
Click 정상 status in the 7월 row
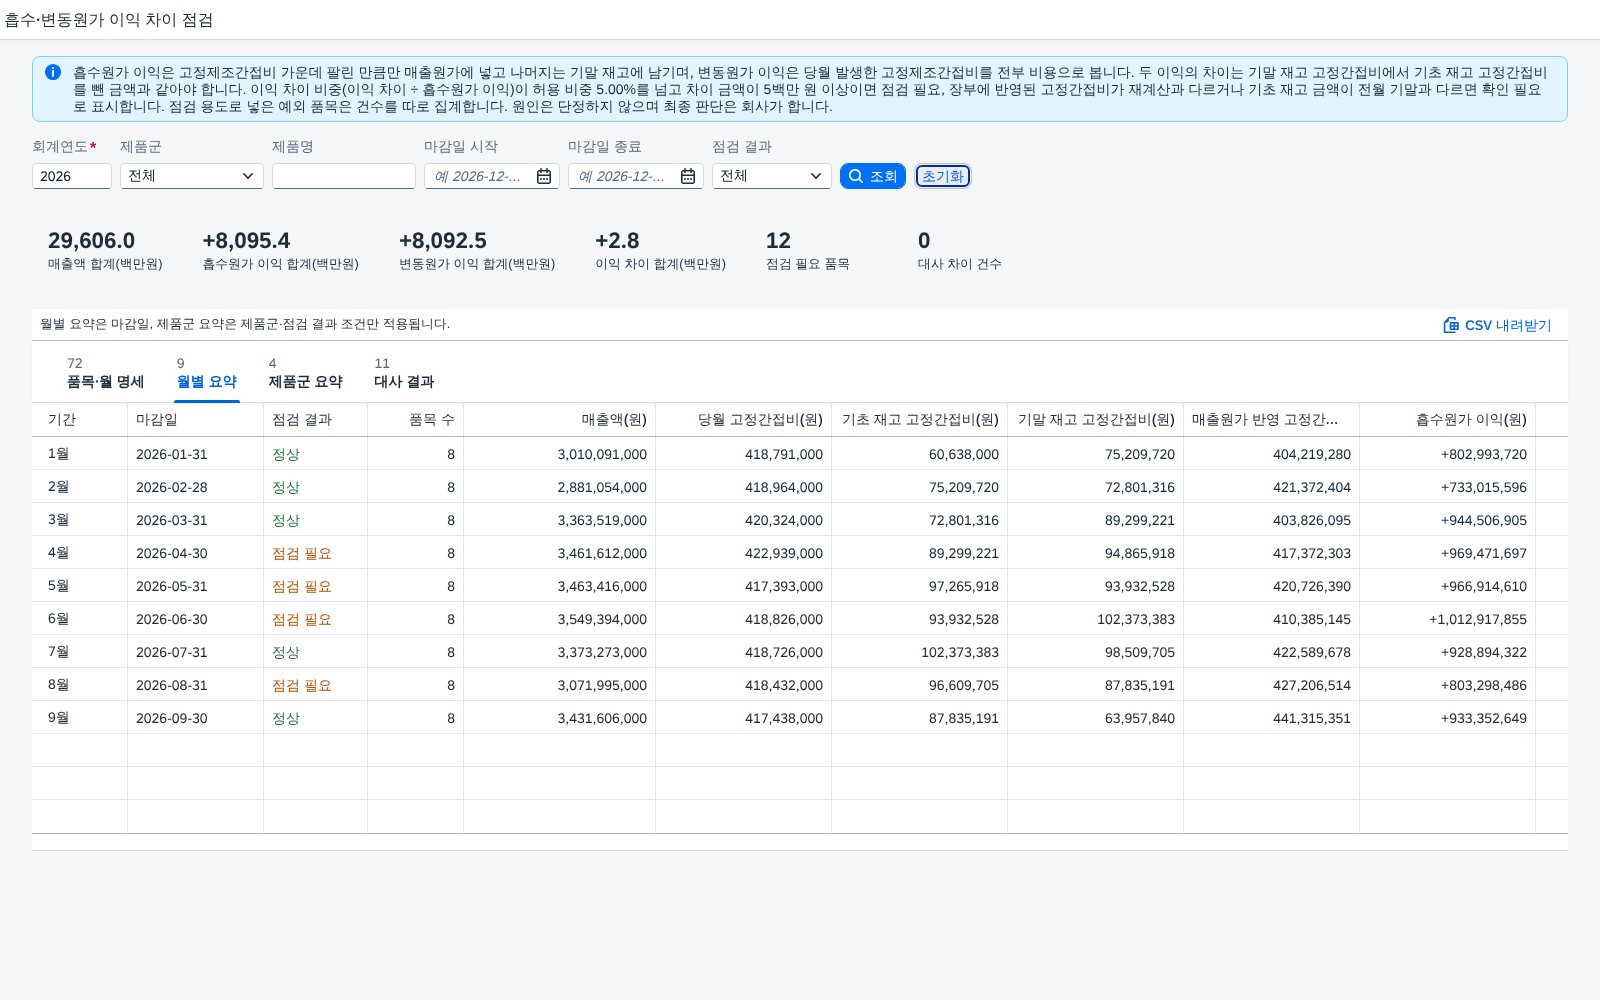pos(286,652)
